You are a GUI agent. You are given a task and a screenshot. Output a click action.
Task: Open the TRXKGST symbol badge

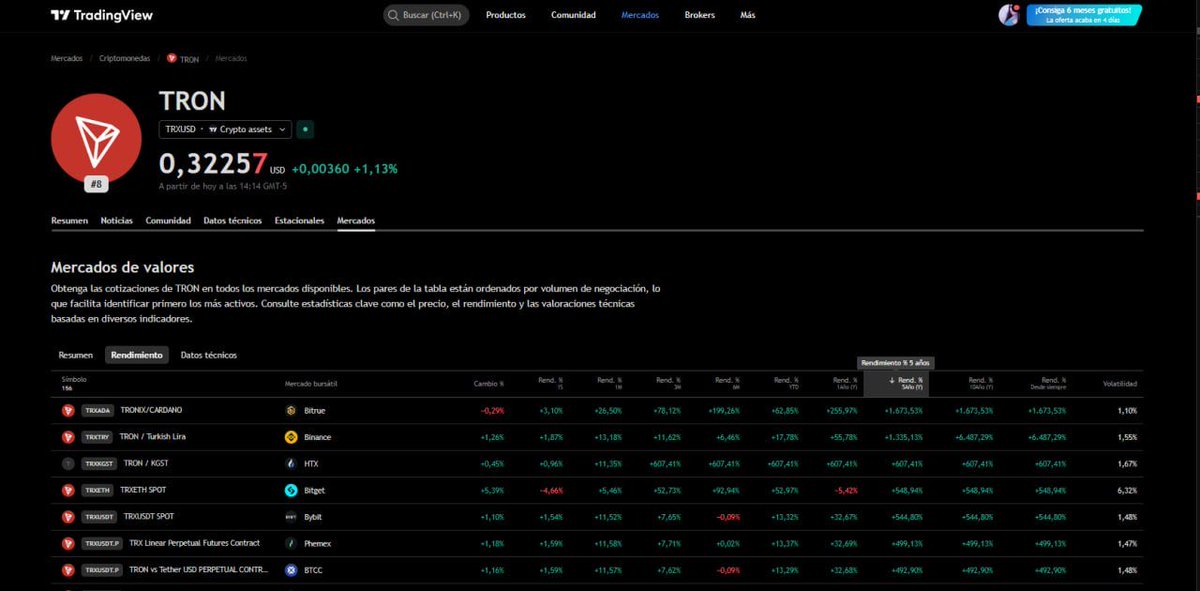[x=100, y=464]
